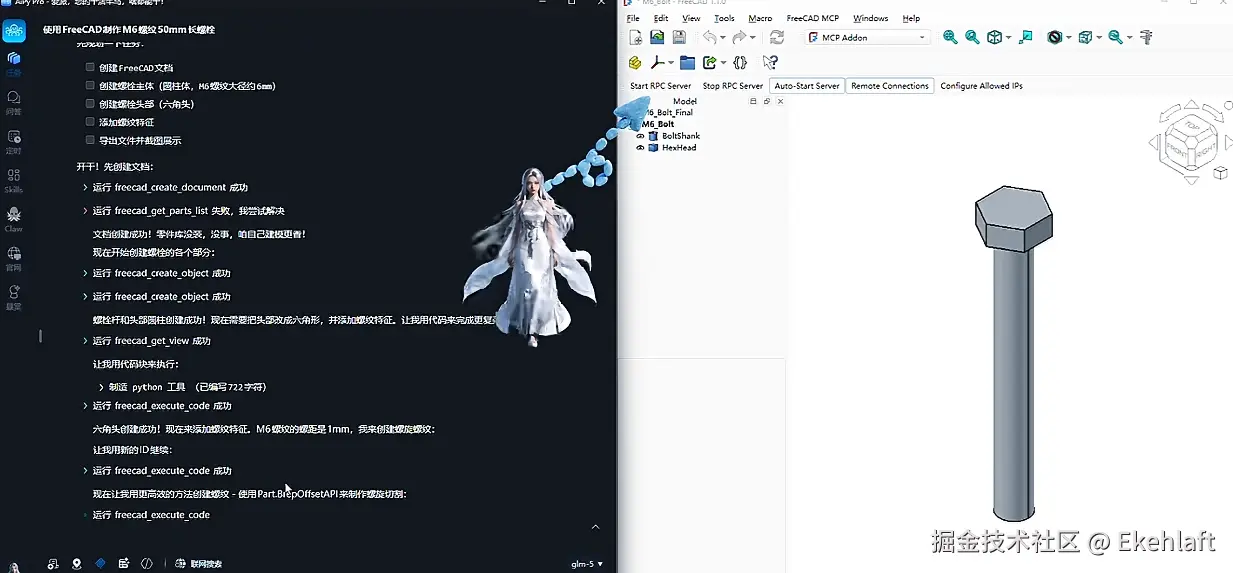Toggle 联网搜索 web search option
The image size is (1233, 573).
tap(198, 564)
